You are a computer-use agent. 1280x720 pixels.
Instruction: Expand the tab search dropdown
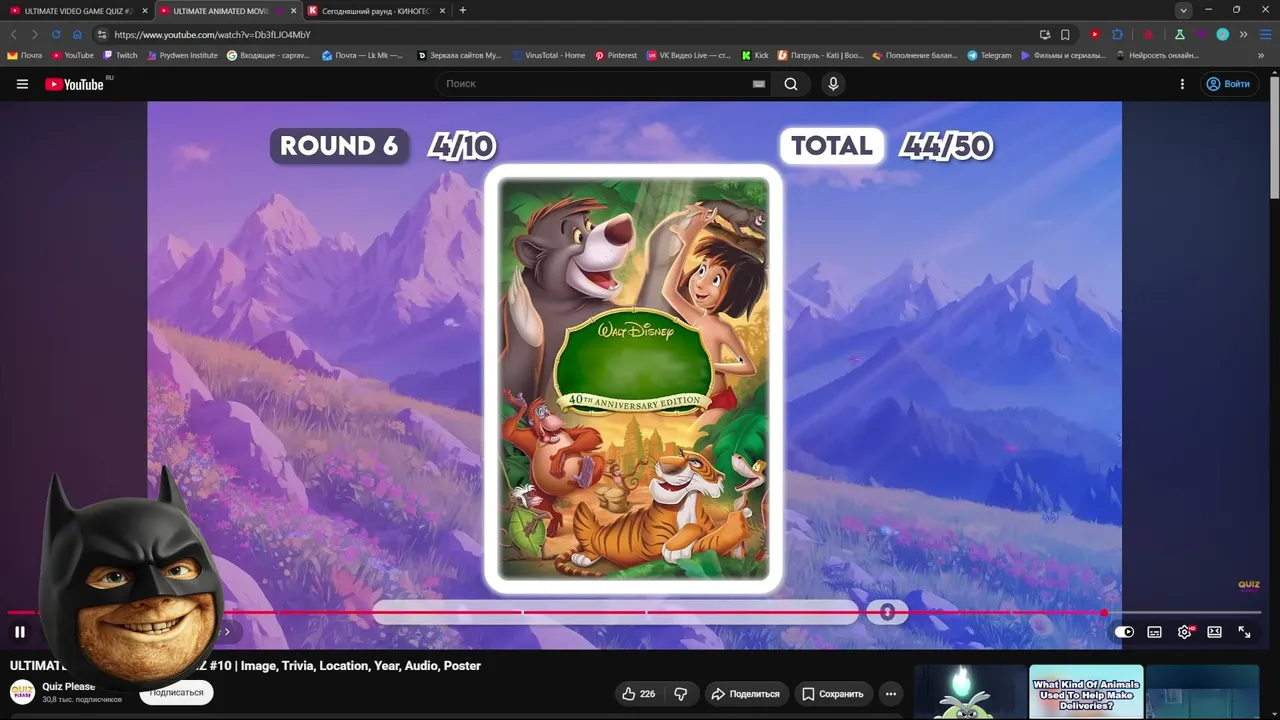pos(1184,11)
